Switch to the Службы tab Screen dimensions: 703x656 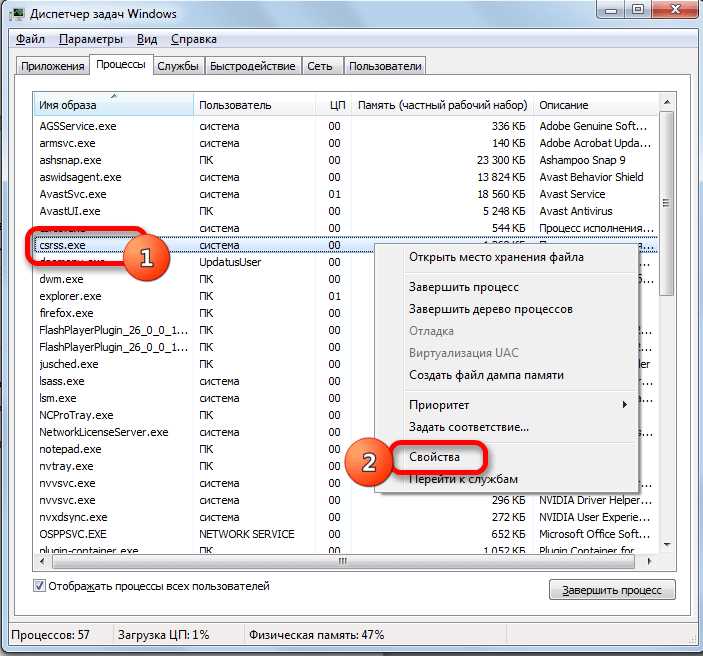178,66
